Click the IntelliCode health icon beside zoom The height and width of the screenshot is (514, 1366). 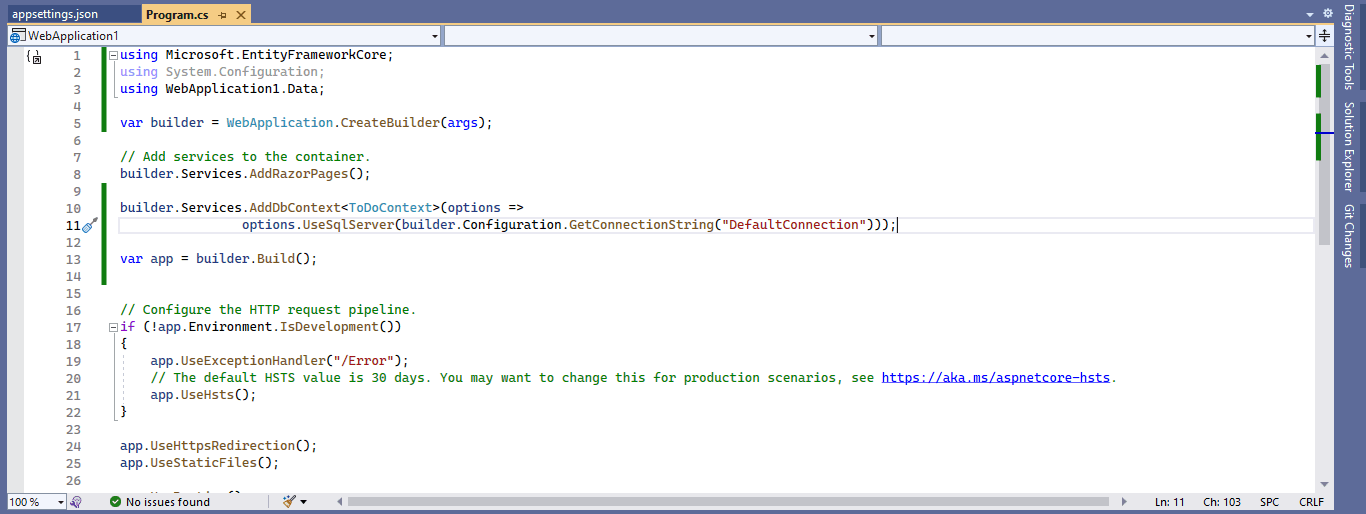point(76,502)
